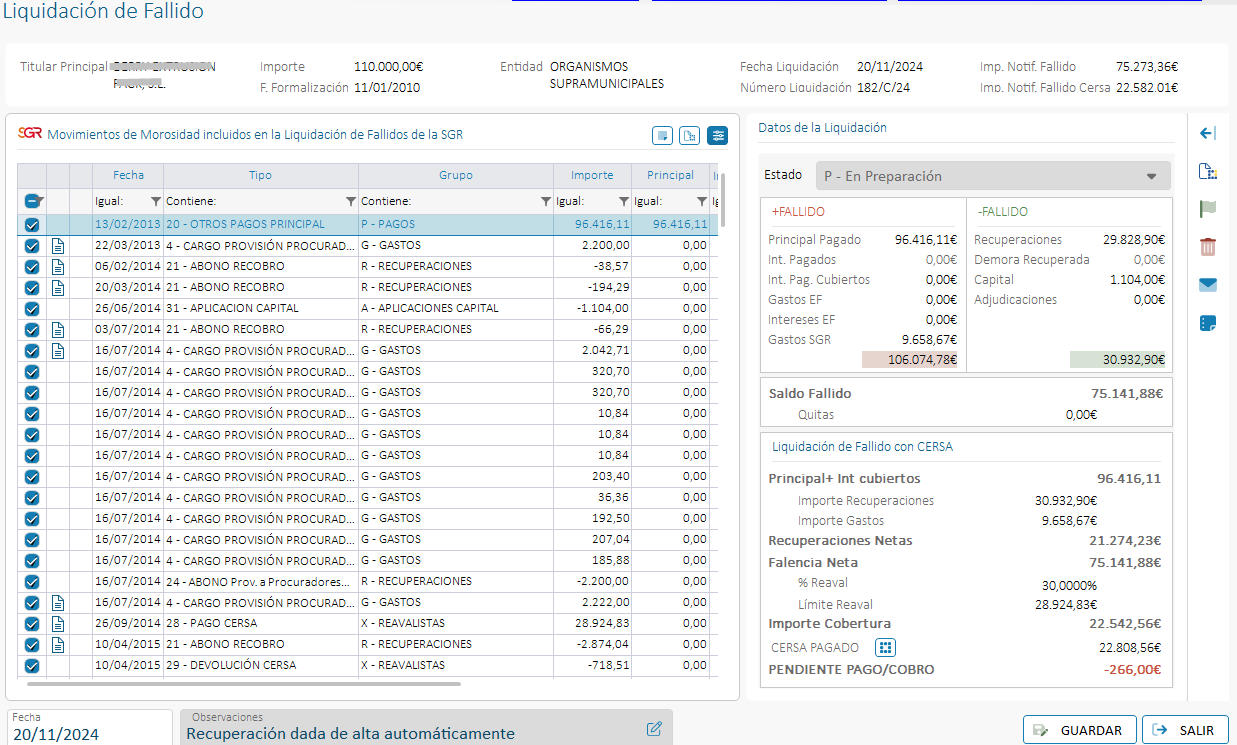
Task: Focus the Fecha date field at bottom
Action: tap(88, 728)
